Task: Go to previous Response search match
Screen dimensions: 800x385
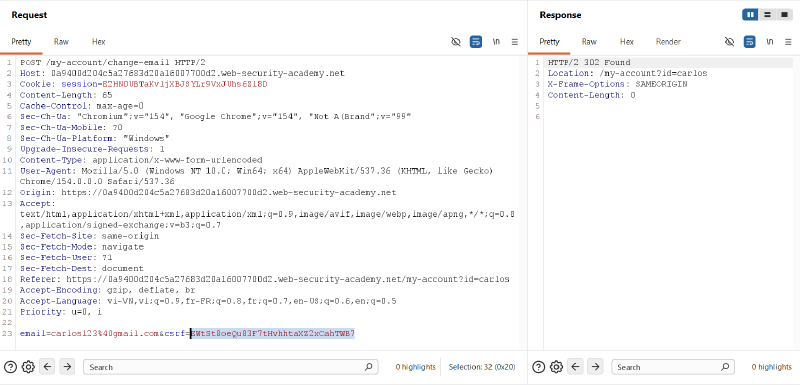Action: [575, 366]
